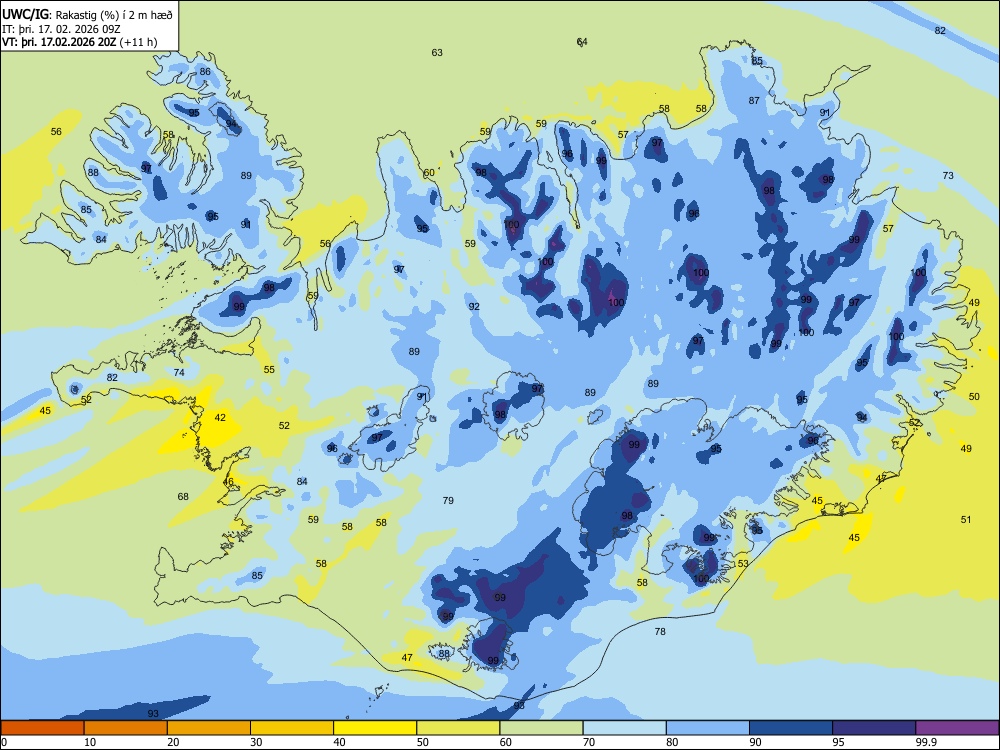The image size is (1000, 750).
Task: Click the 'UWC/IG: Rakastig (%) í 2 m hæð' title
Action: [x=87, y=14]
